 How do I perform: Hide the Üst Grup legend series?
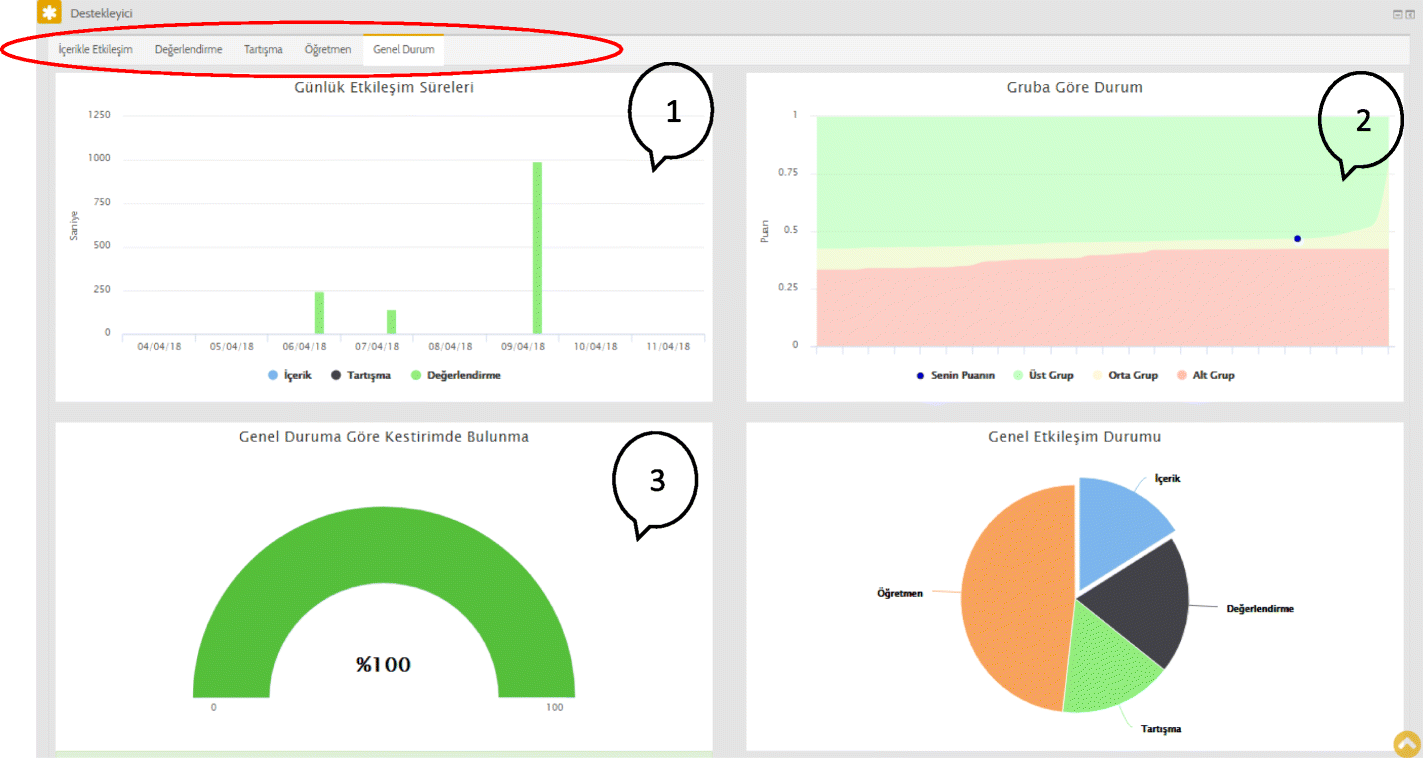(1044, 376)
